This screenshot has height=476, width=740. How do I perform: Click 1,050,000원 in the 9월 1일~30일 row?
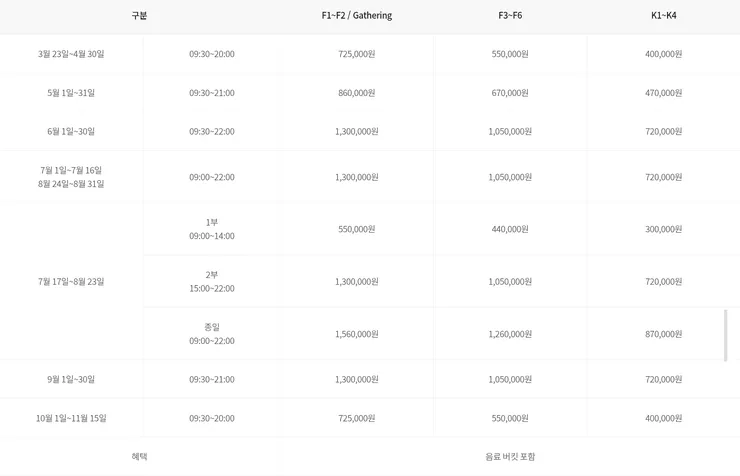pos(510,379)
